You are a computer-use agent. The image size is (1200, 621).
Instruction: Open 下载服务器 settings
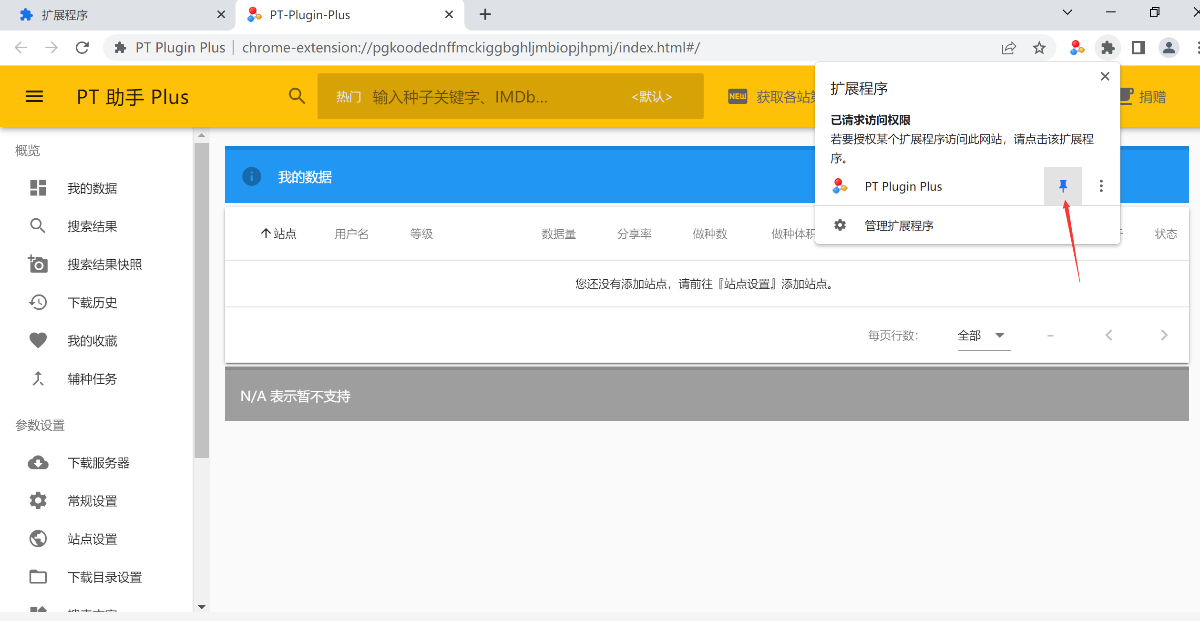90,462
